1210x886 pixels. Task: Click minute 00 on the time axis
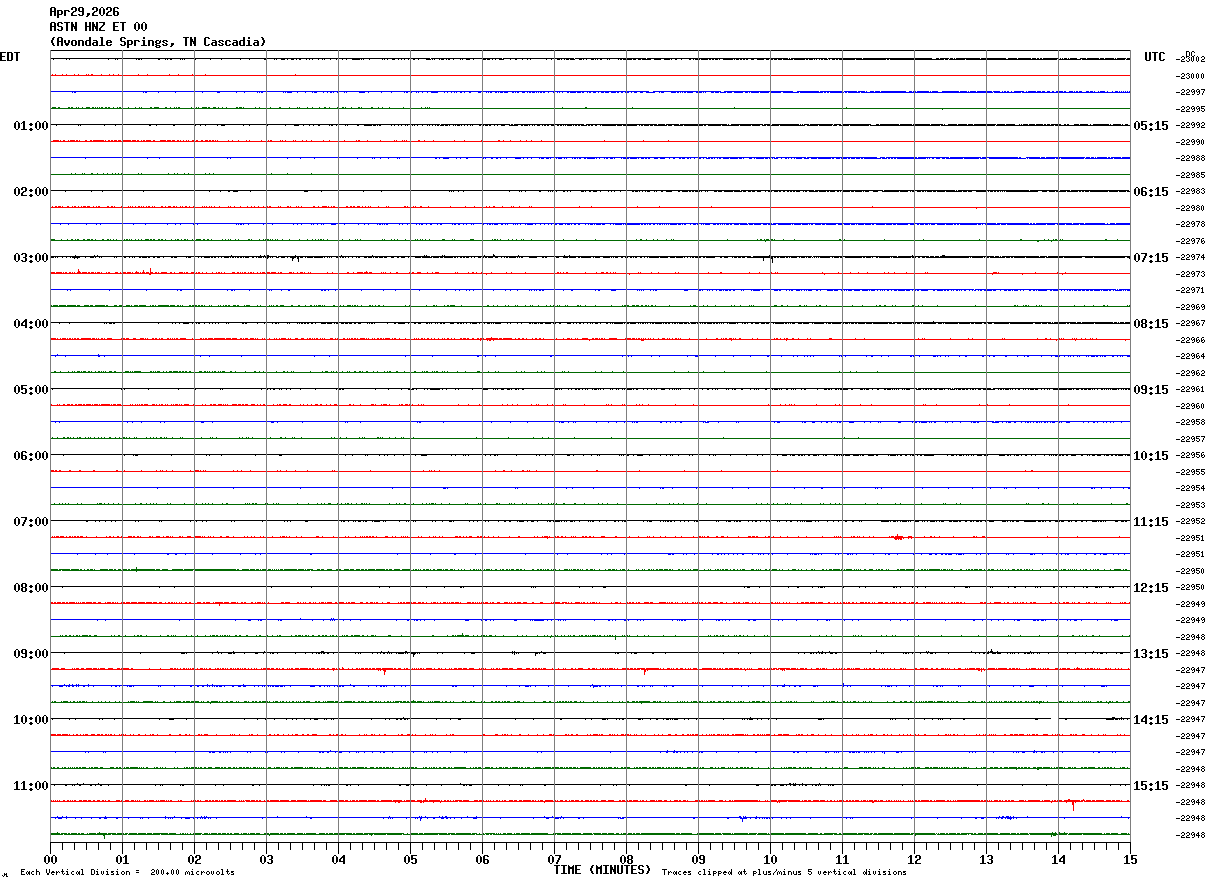50,859
